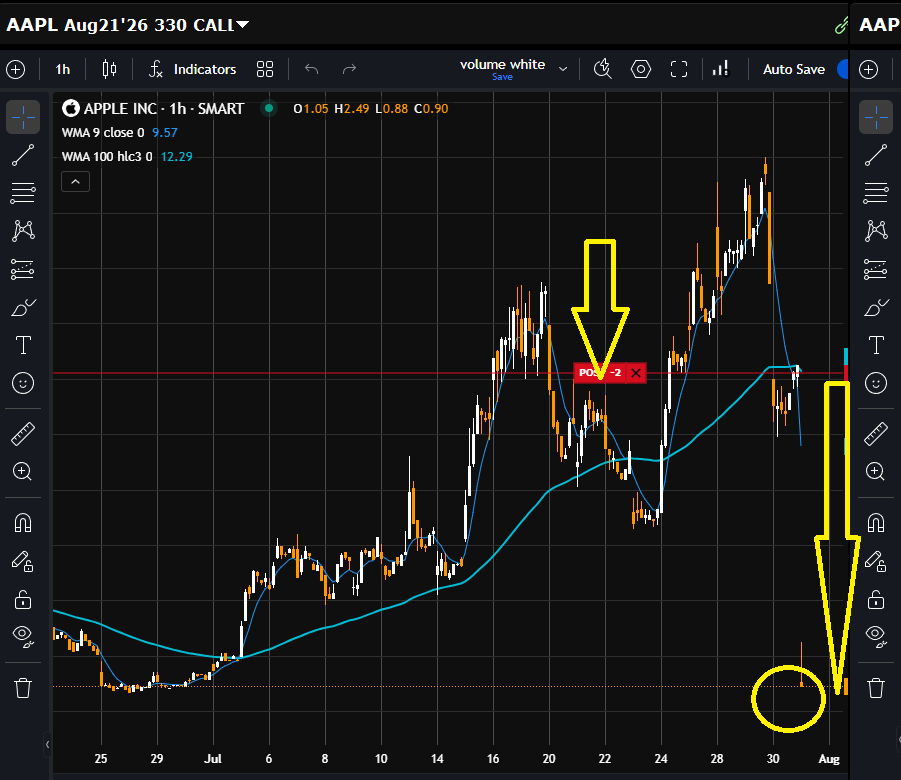Viewport: 901px width, 780px height.
Task: Click the left panel collapse arrow at bottom
Action: [47, 744]
